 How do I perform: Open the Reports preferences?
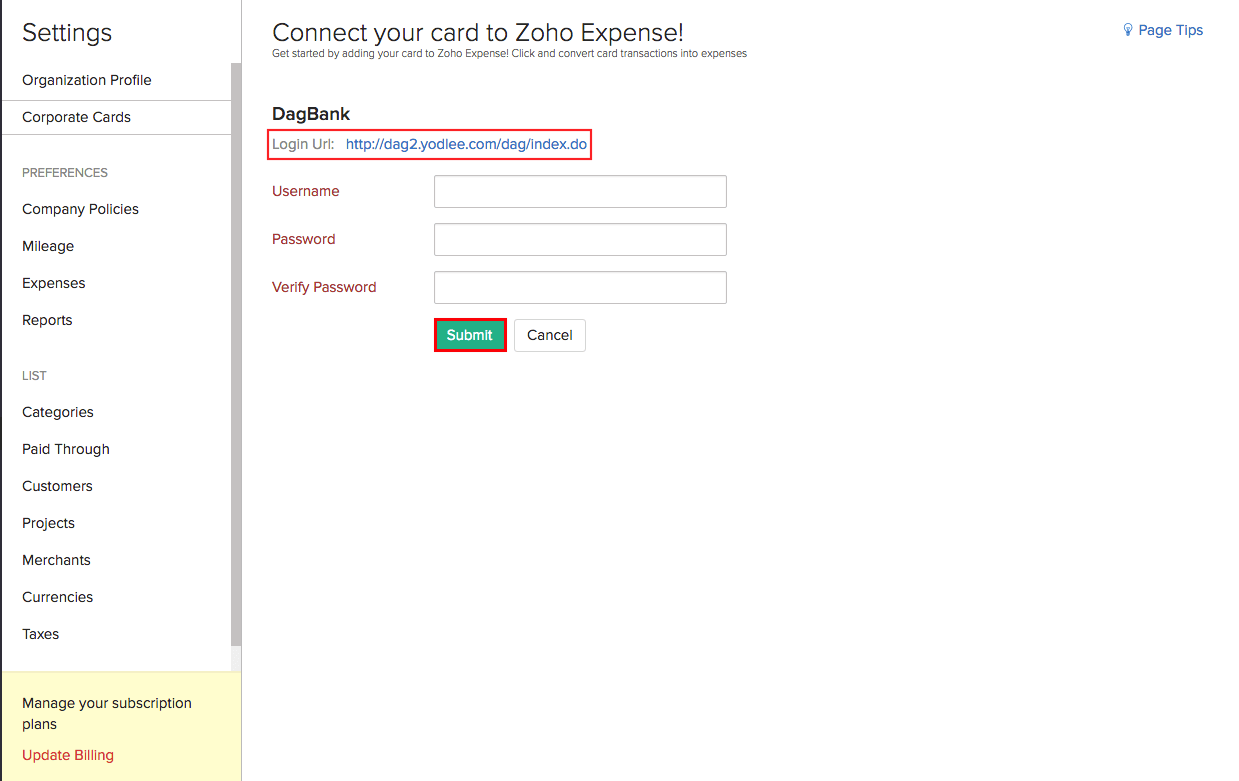click(x=47, y=320)
